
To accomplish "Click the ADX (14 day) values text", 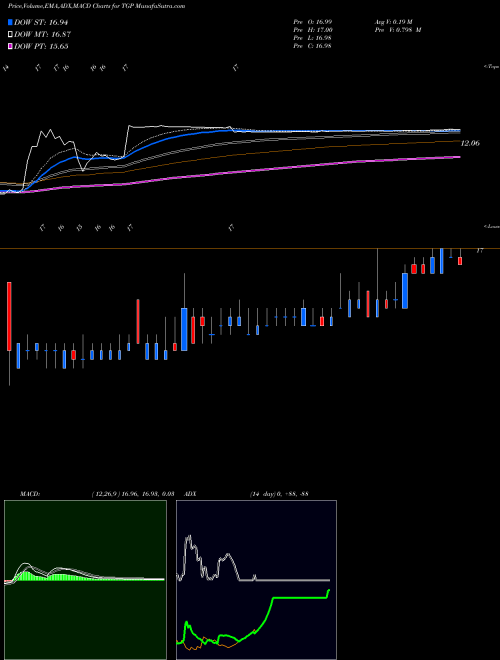I will (279, 494).
